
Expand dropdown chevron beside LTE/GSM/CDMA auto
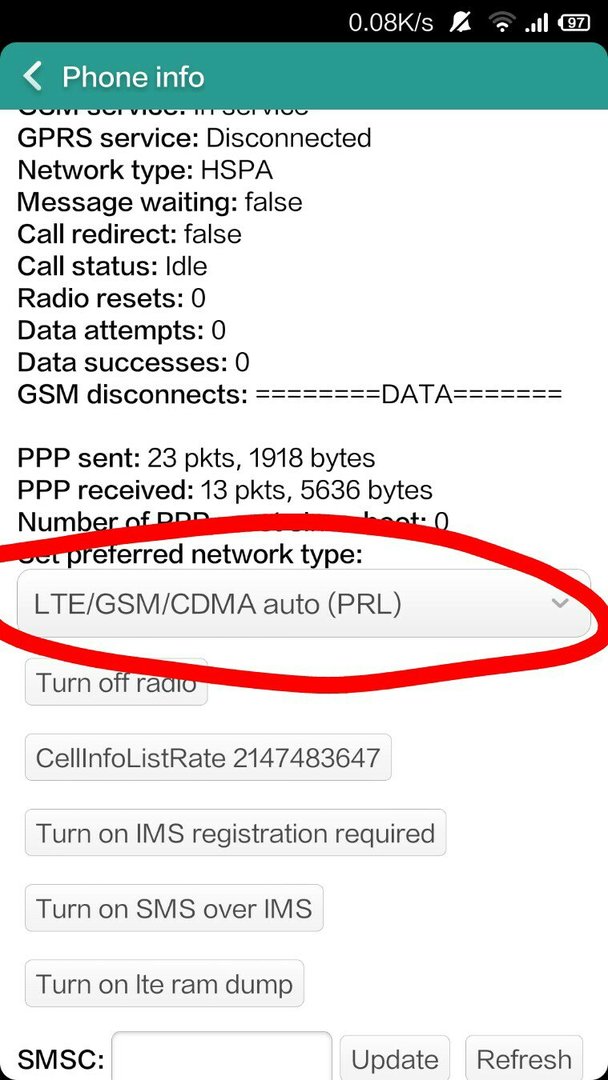pyautogui.click(x=560, y=603)
